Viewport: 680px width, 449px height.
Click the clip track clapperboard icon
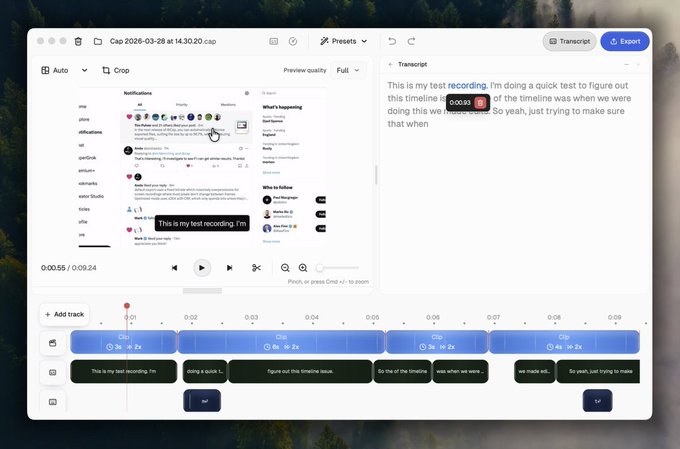coord(52,343)
